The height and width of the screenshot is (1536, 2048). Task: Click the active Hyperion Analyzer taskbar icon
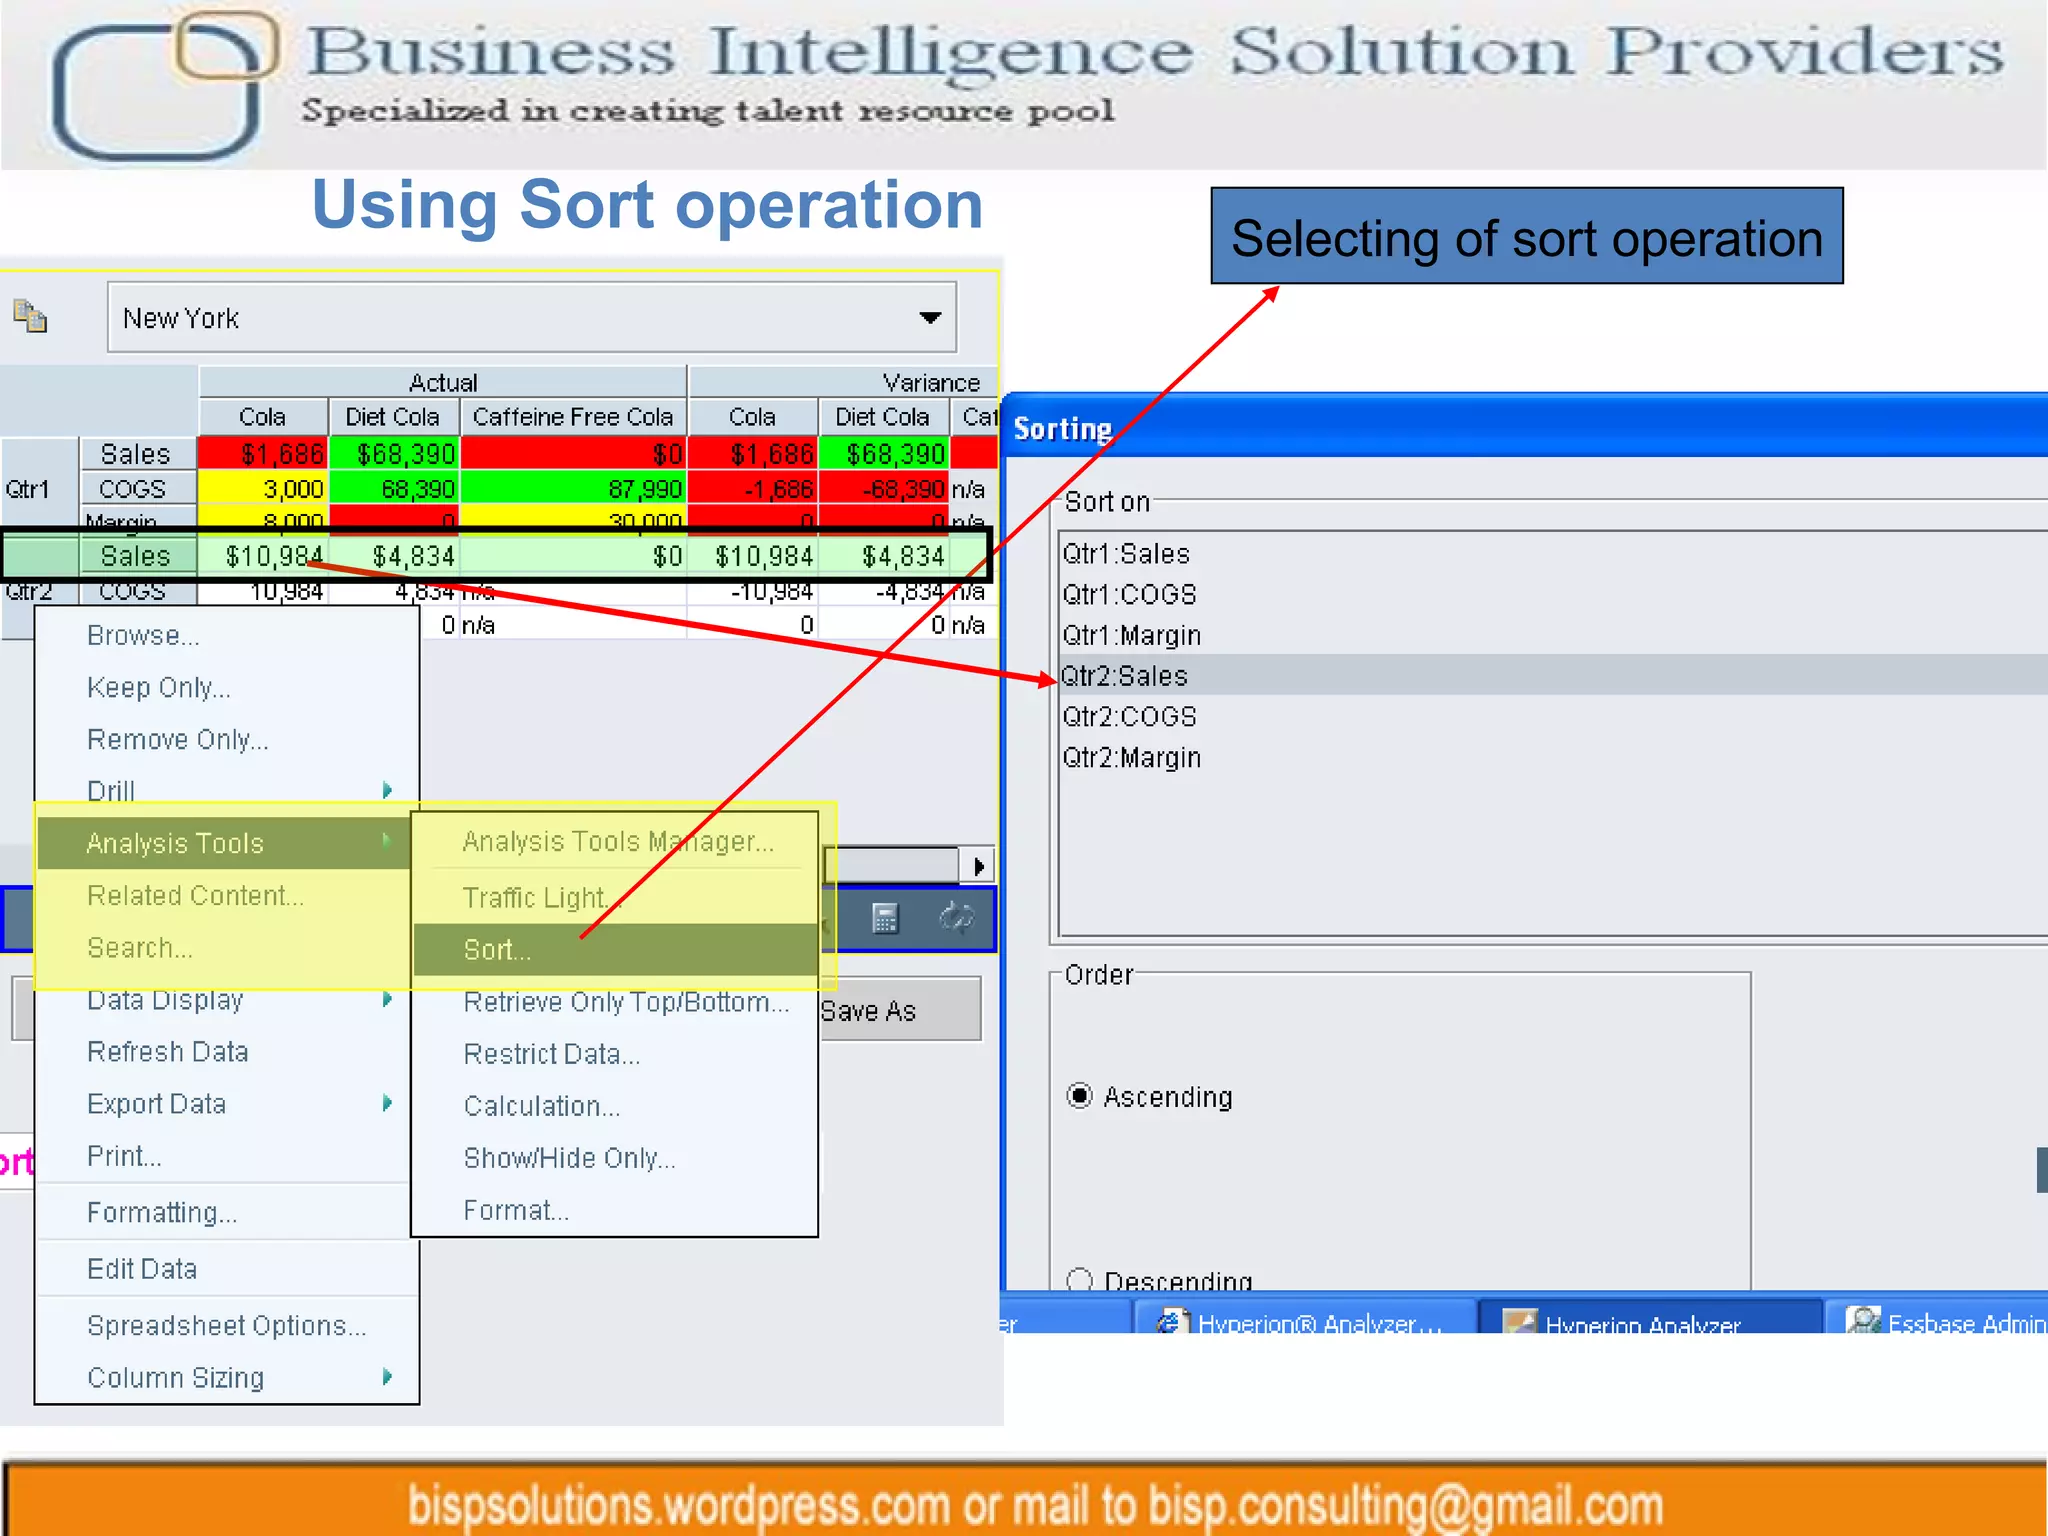pyautogui.click(x=1520, y=1323)
